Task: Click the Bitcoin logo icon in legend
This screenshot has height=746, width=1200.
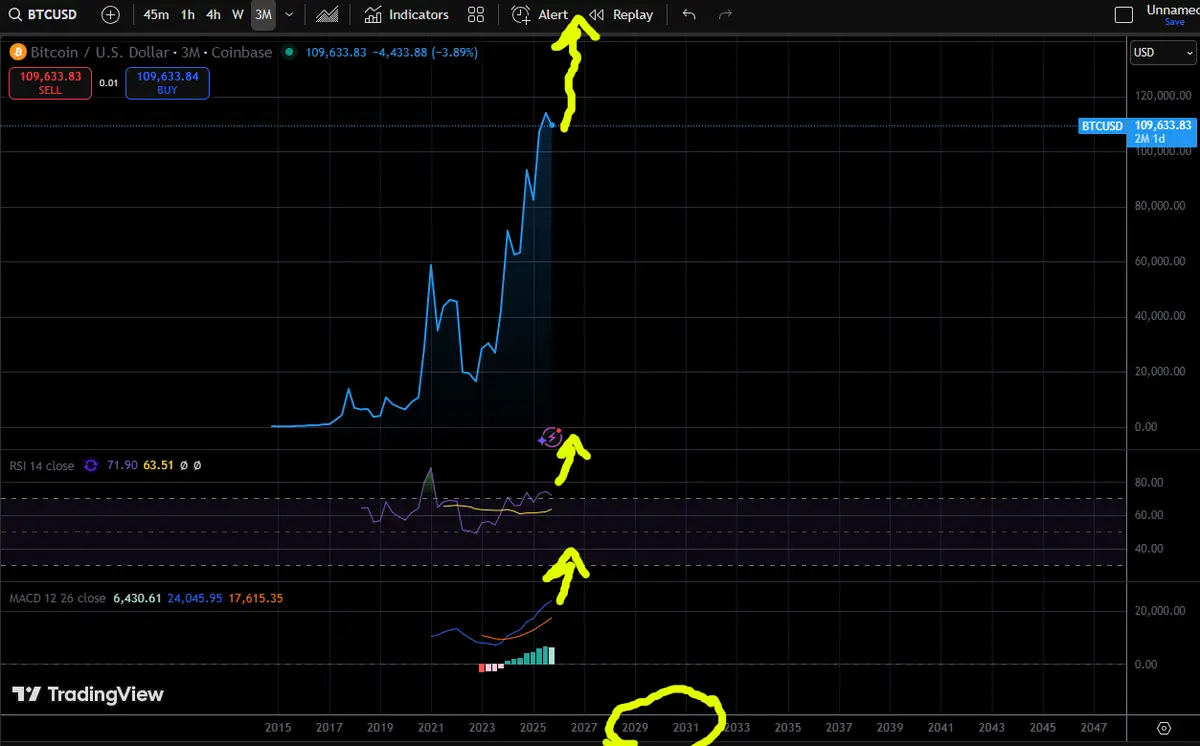Action: point(18,52)
